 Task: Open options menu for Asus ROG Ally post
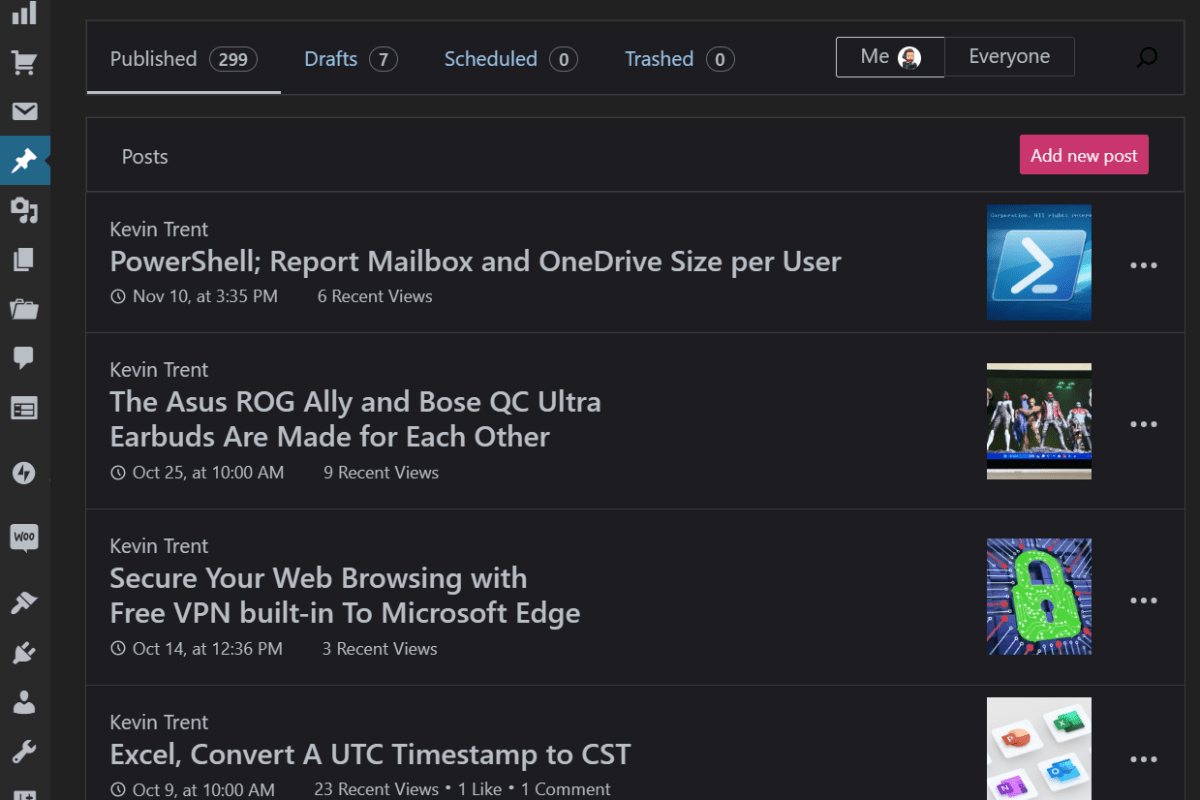[1143, 424]
